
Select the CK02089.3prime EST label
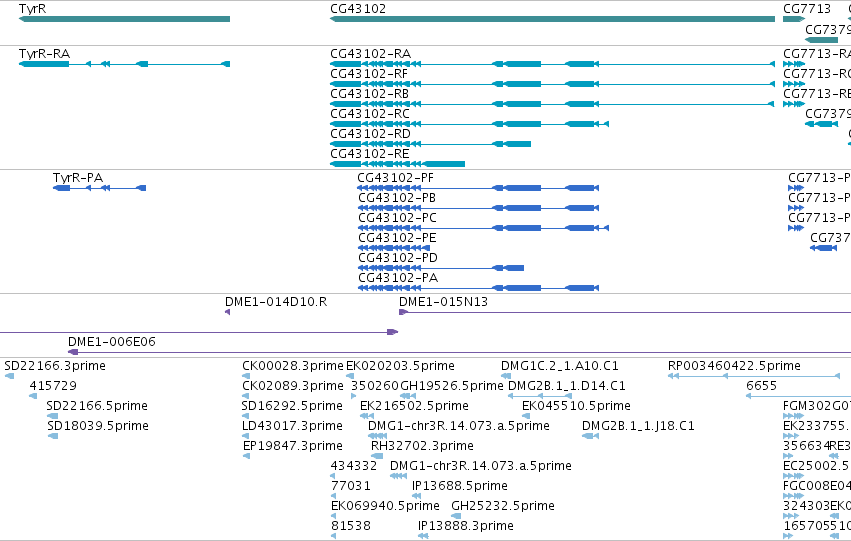293,386
